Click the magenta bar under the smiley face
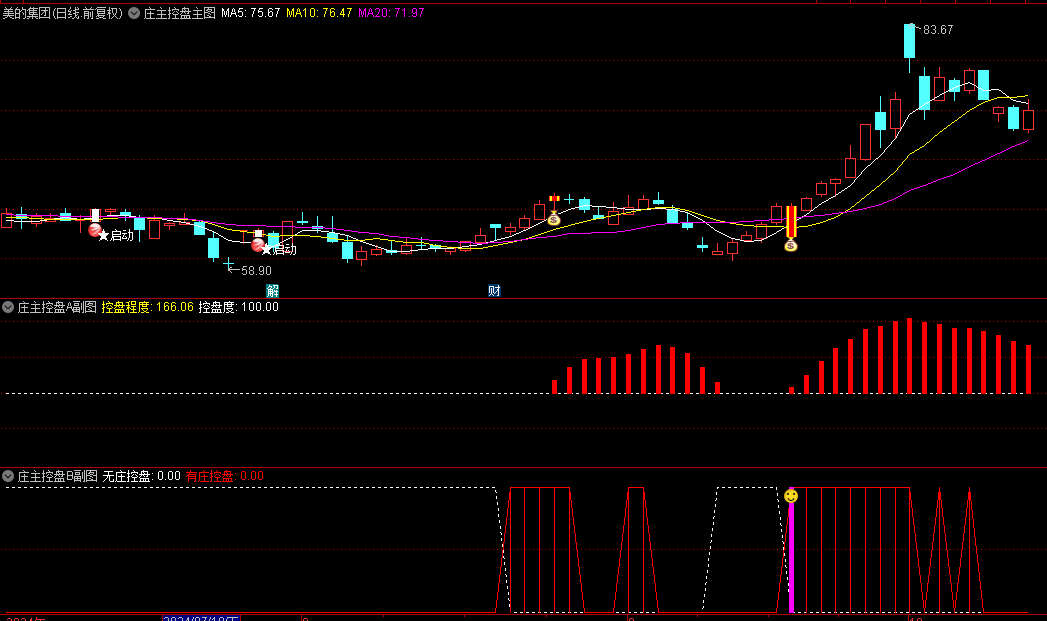 (x=791, y=558)
